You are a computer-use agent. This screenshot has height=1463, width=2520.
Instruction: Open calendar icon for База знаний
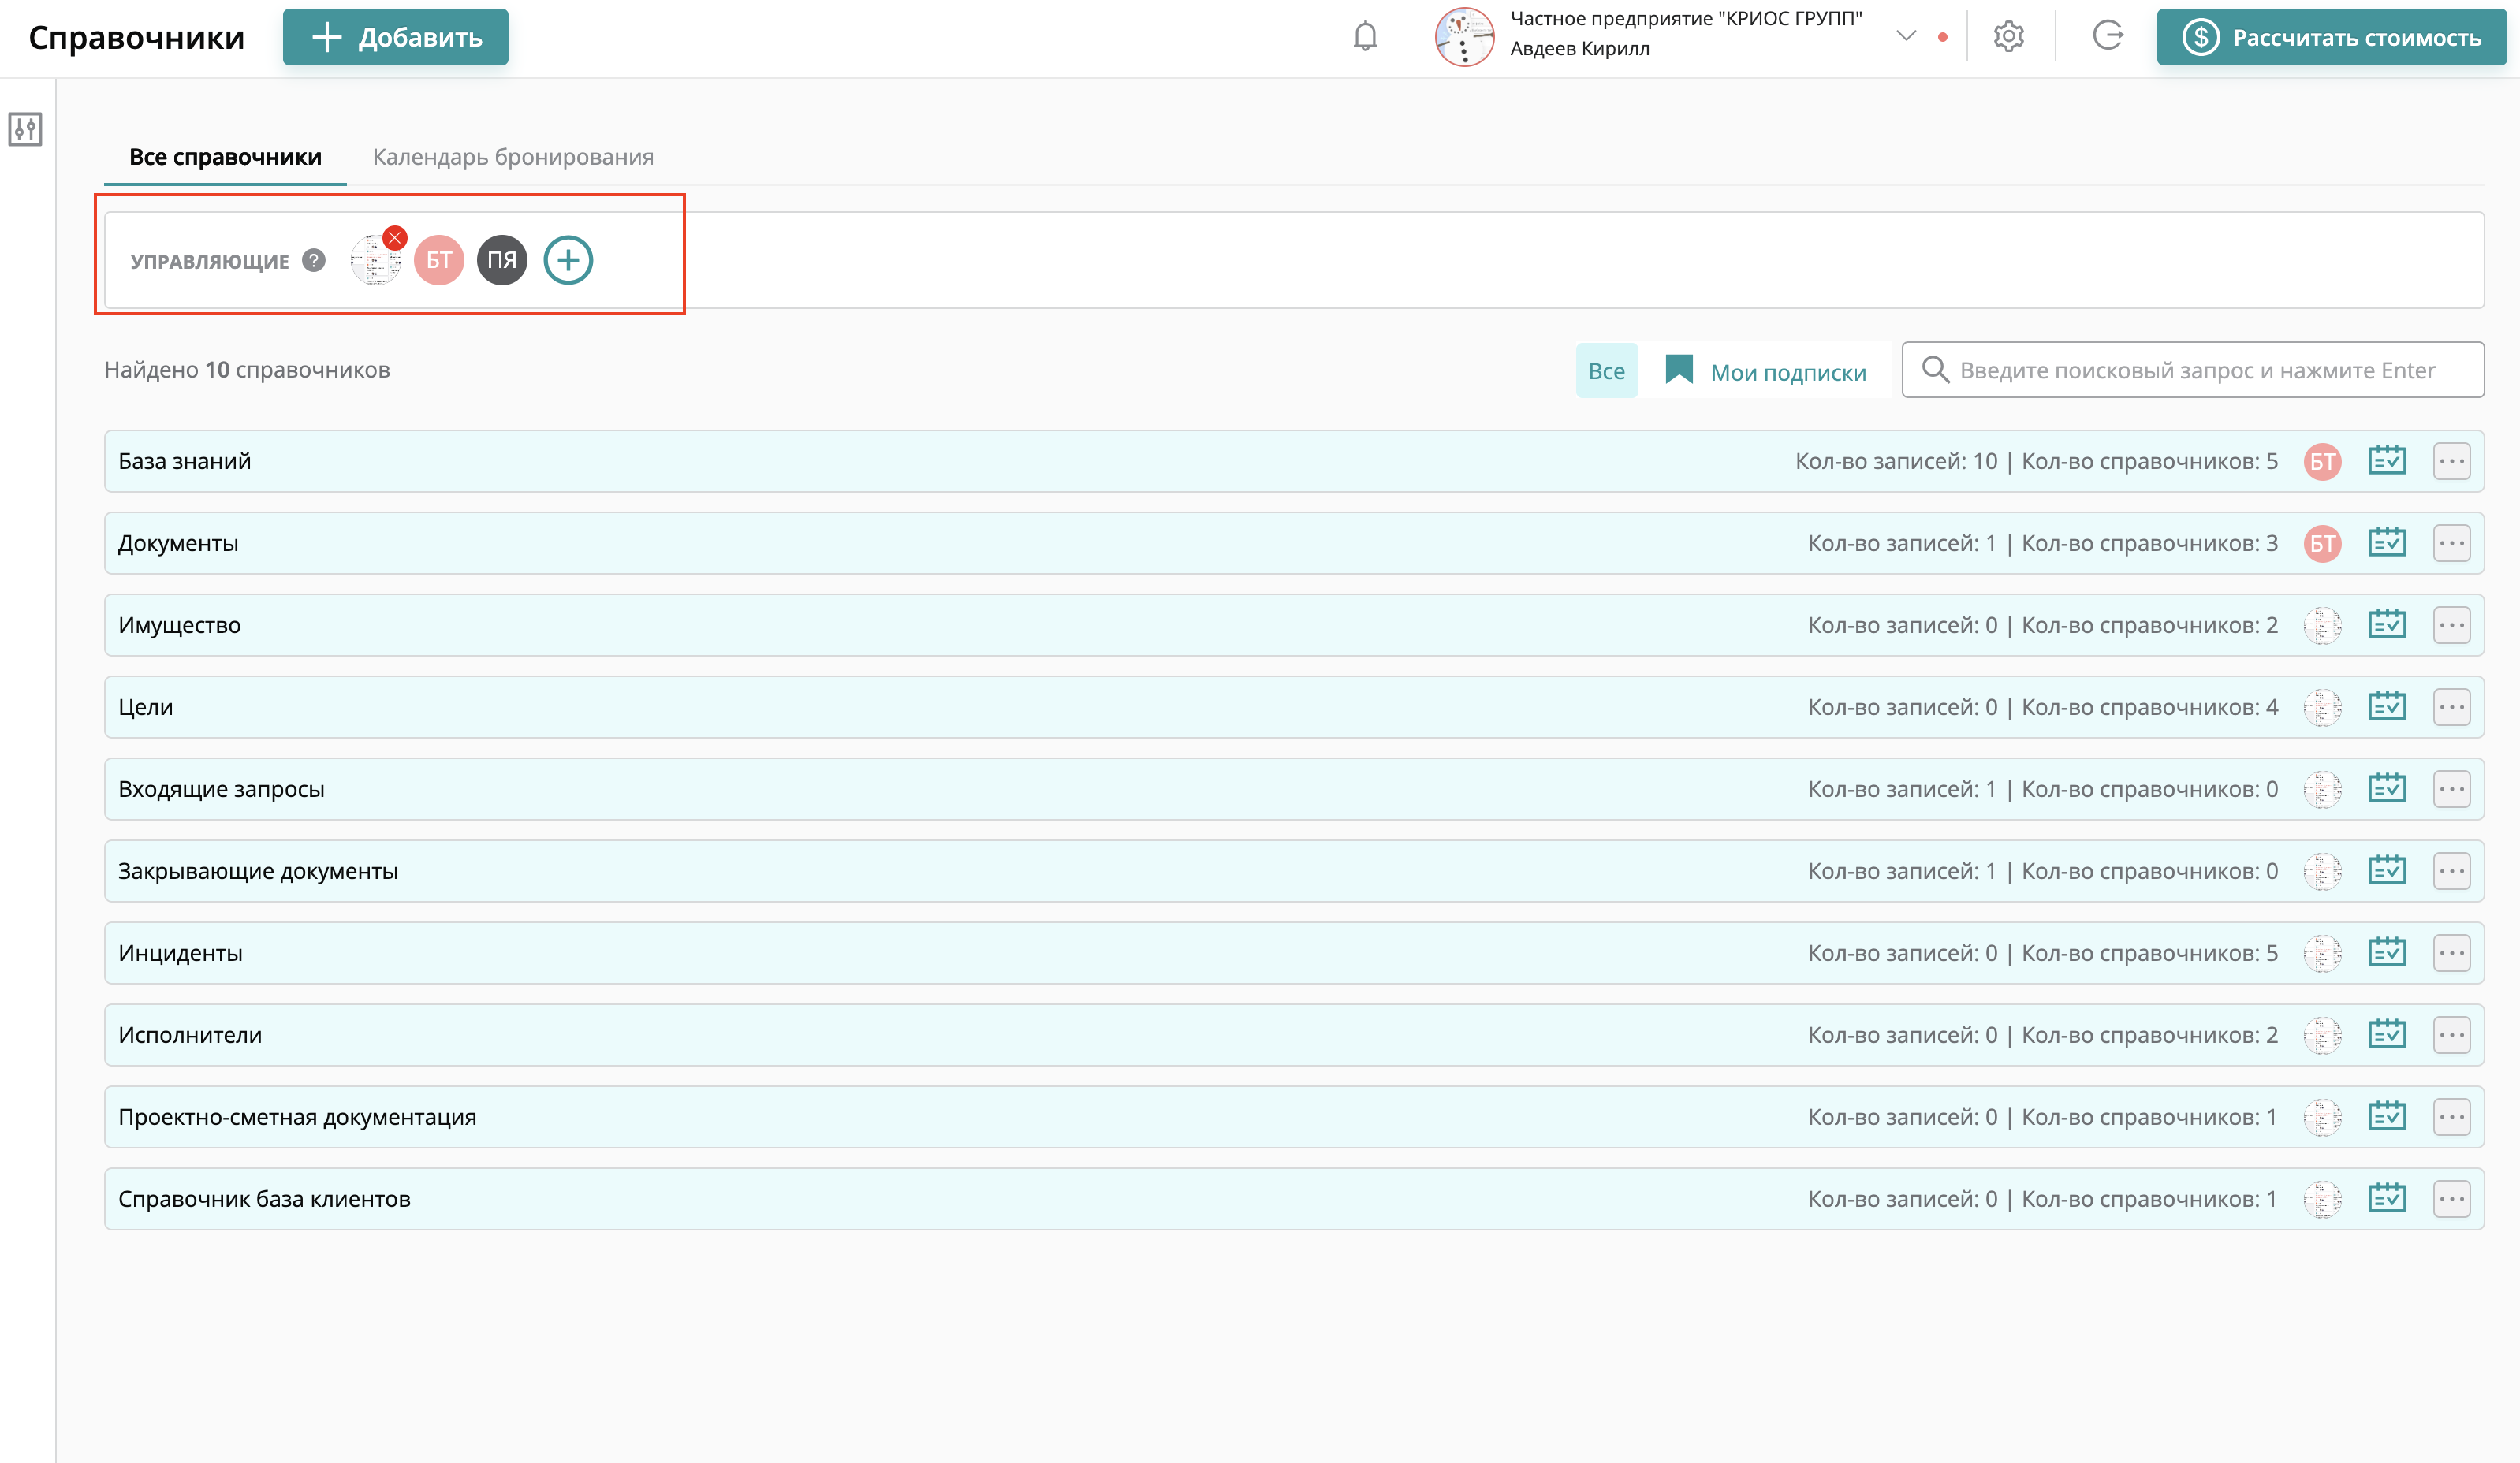(2386, 461)
